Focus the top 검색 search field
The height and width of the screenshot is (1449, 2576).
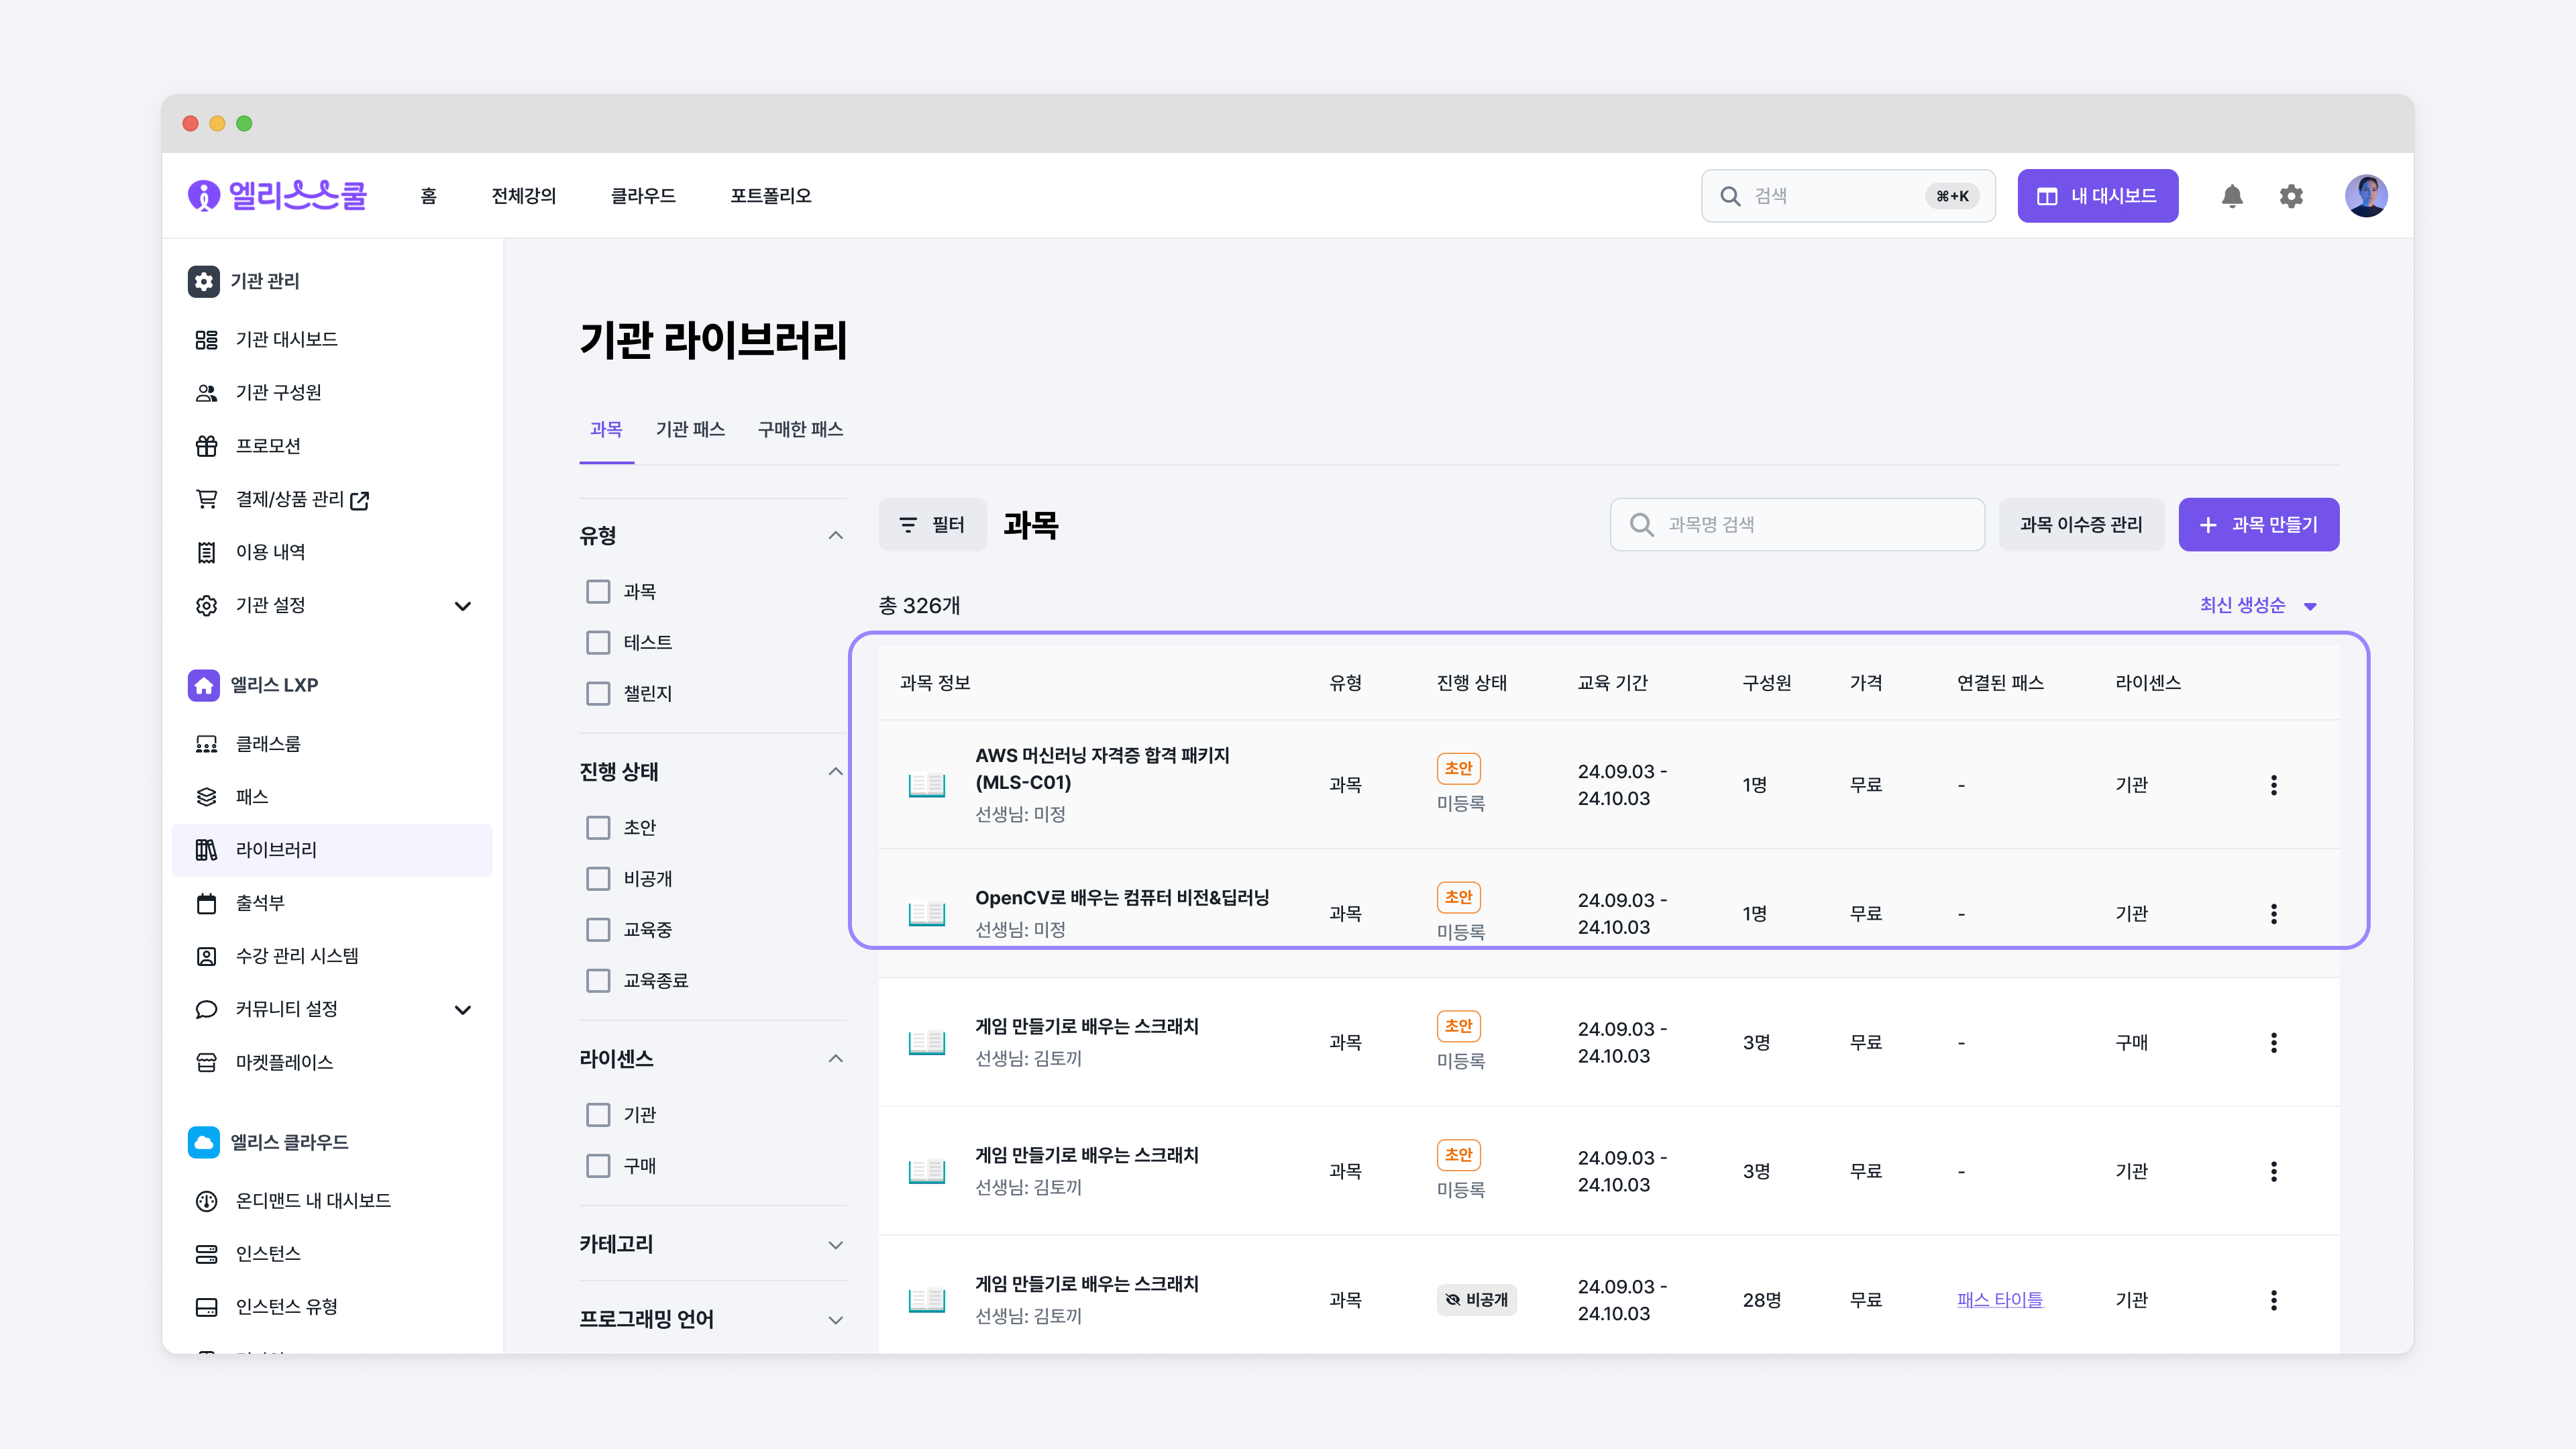(x=1848, y=196)
